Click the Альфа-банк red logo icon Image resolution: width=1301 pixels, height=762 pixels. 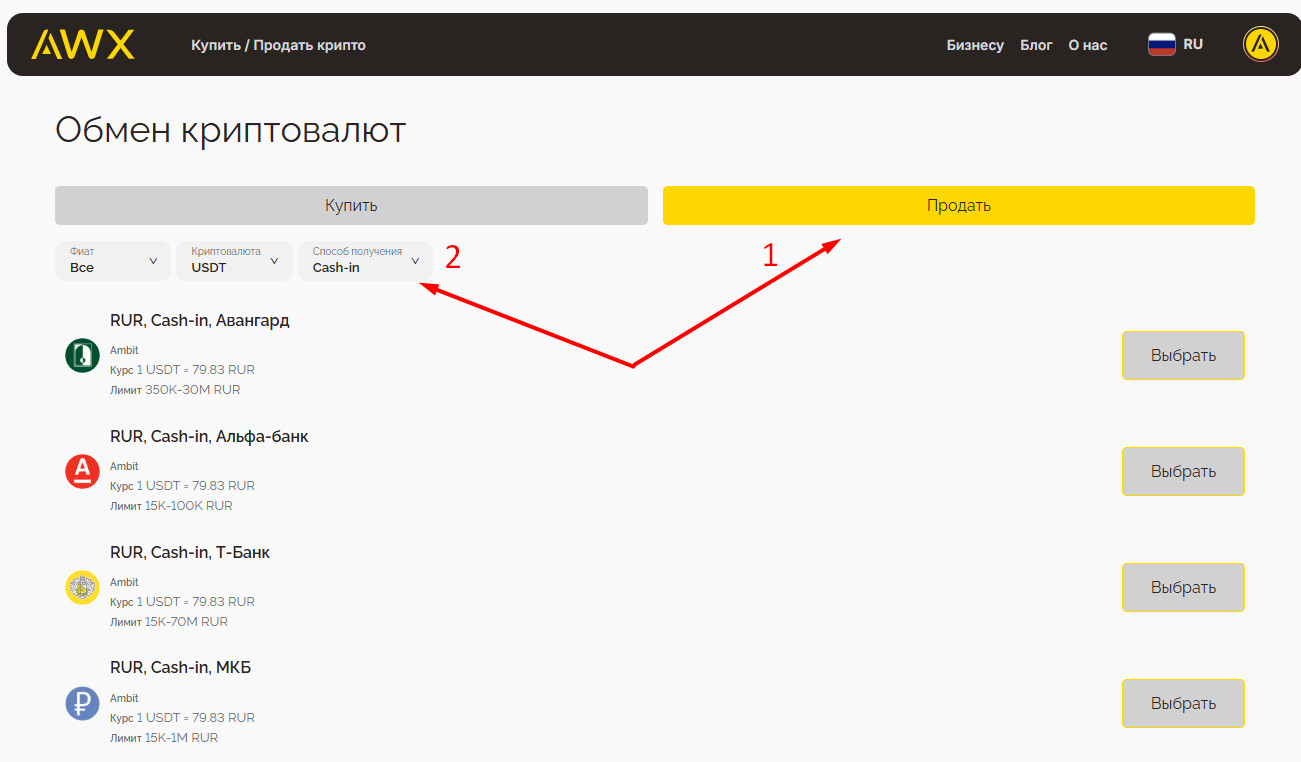82,471
